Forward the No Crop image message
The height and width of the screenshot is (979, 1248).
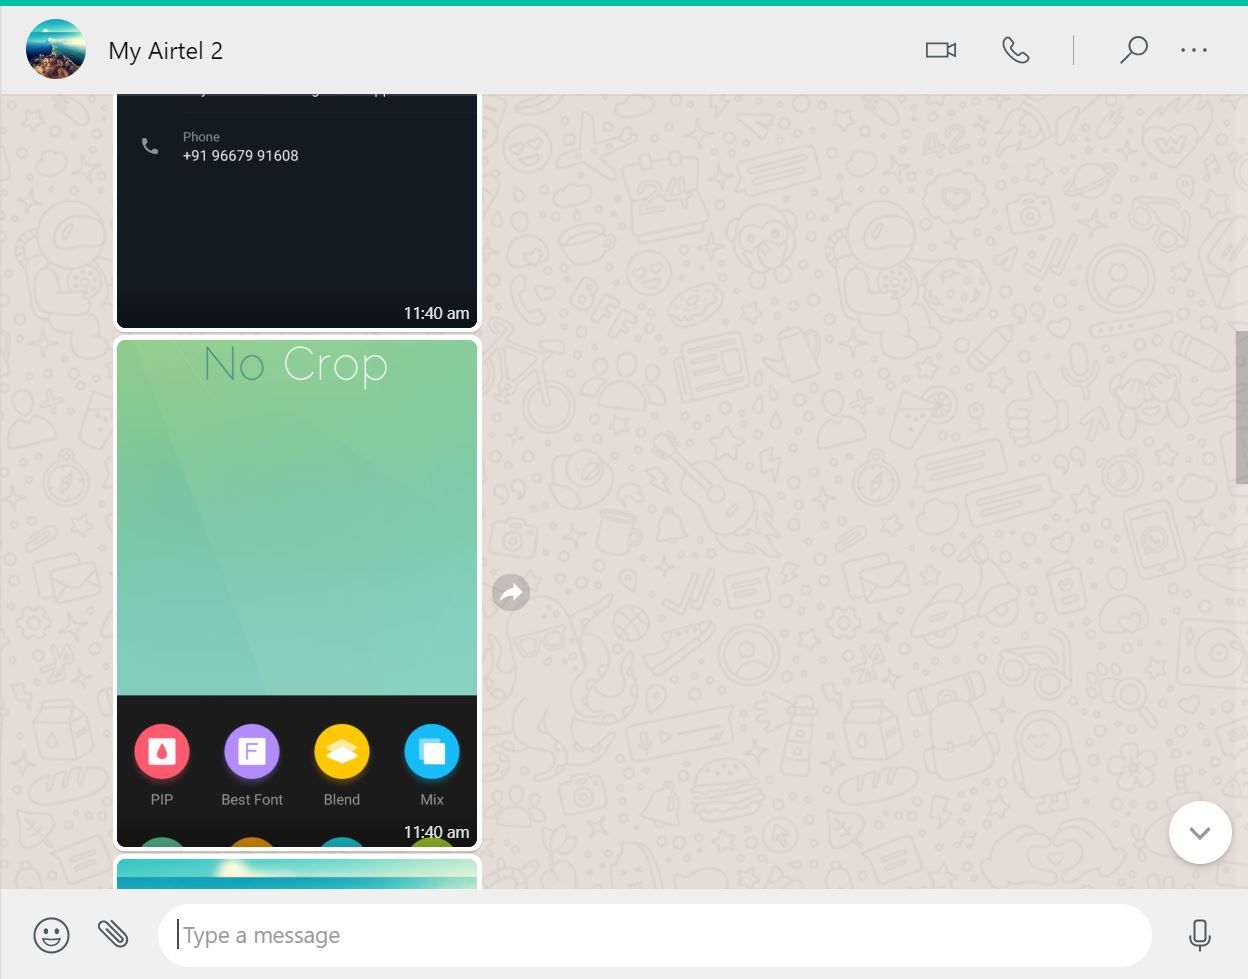pos(511,592)
